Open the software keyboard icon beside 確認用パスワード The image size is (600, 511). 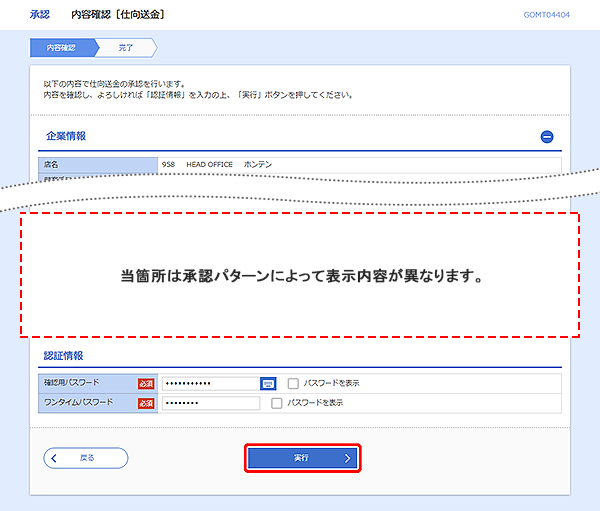268,383
